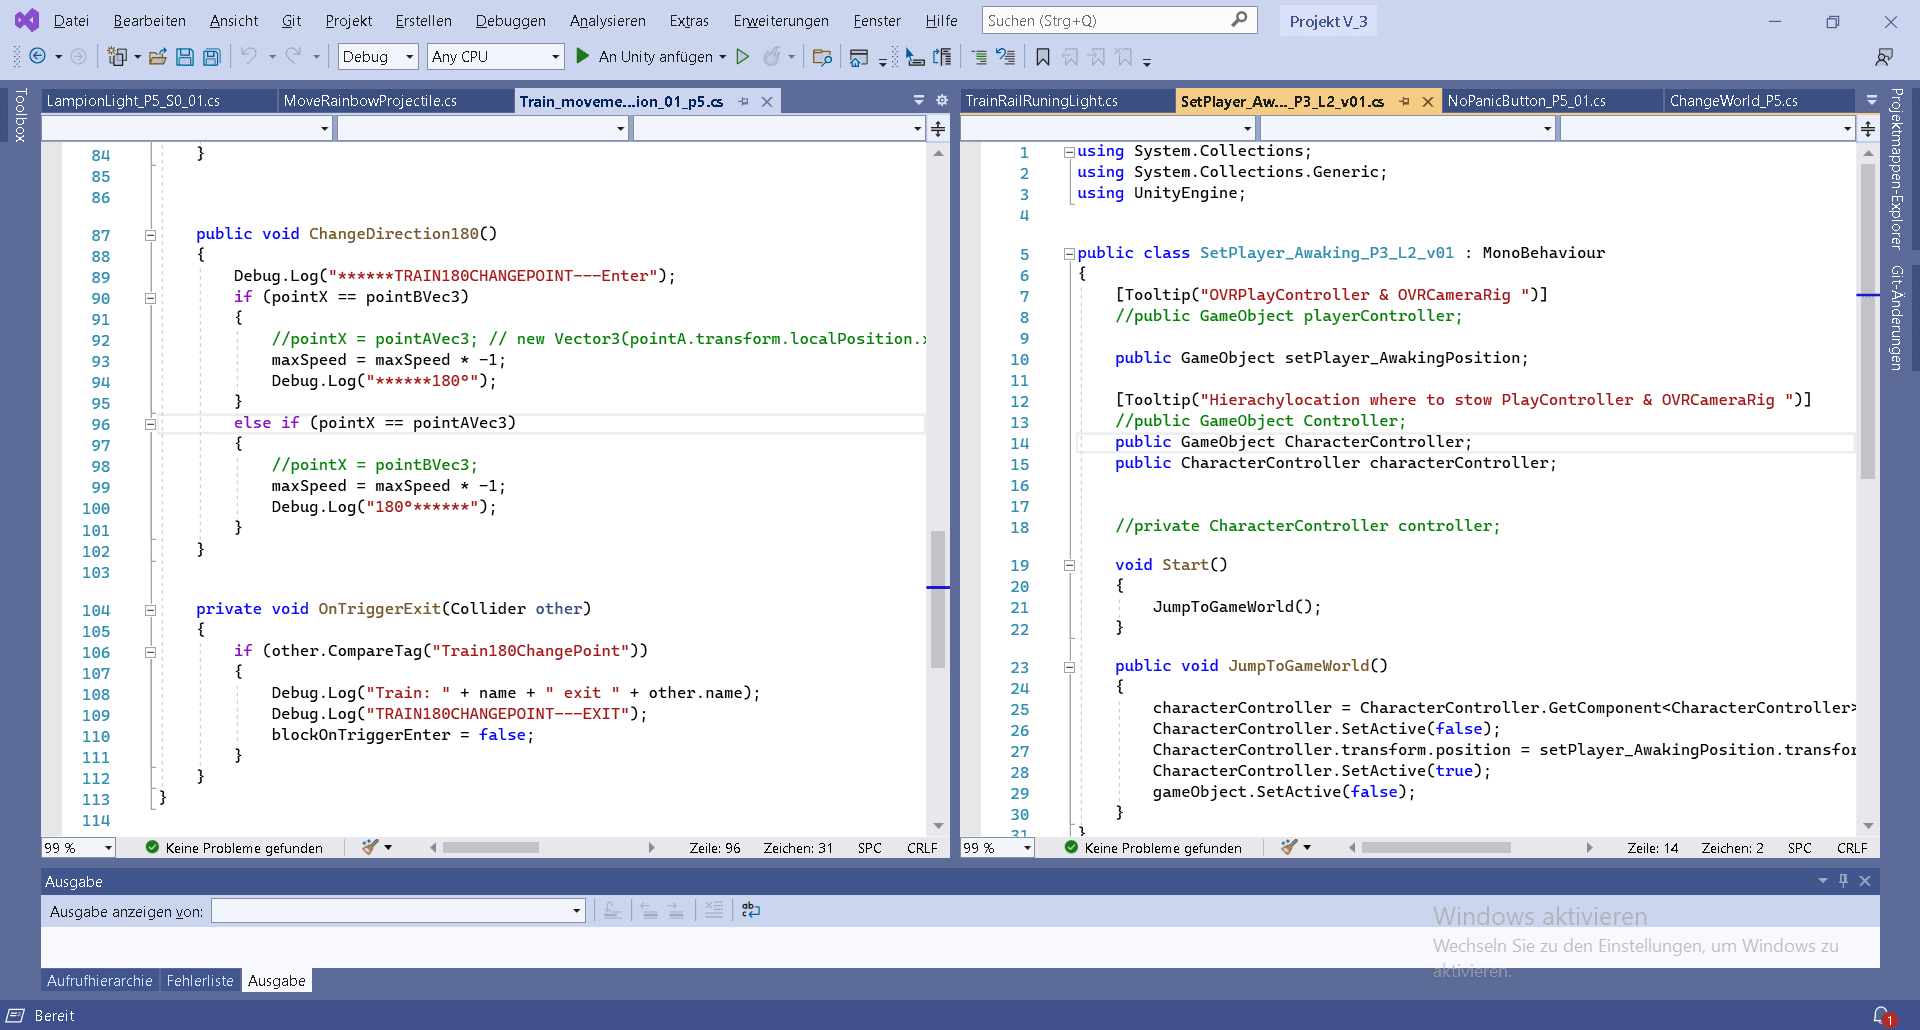Viewport: 1920px width, 1030px height.
Task: Click the feedback icon at top right
Action: [1884, 57]
